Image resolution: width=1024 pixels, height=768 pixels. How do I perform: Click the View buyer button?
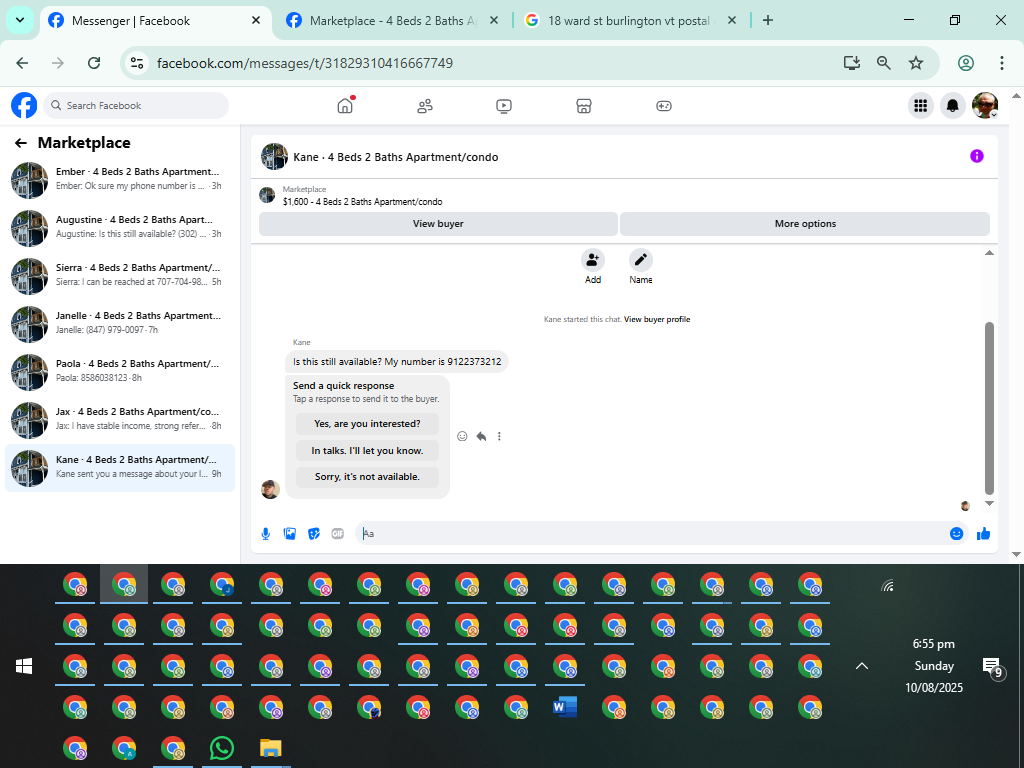(438, 223)
